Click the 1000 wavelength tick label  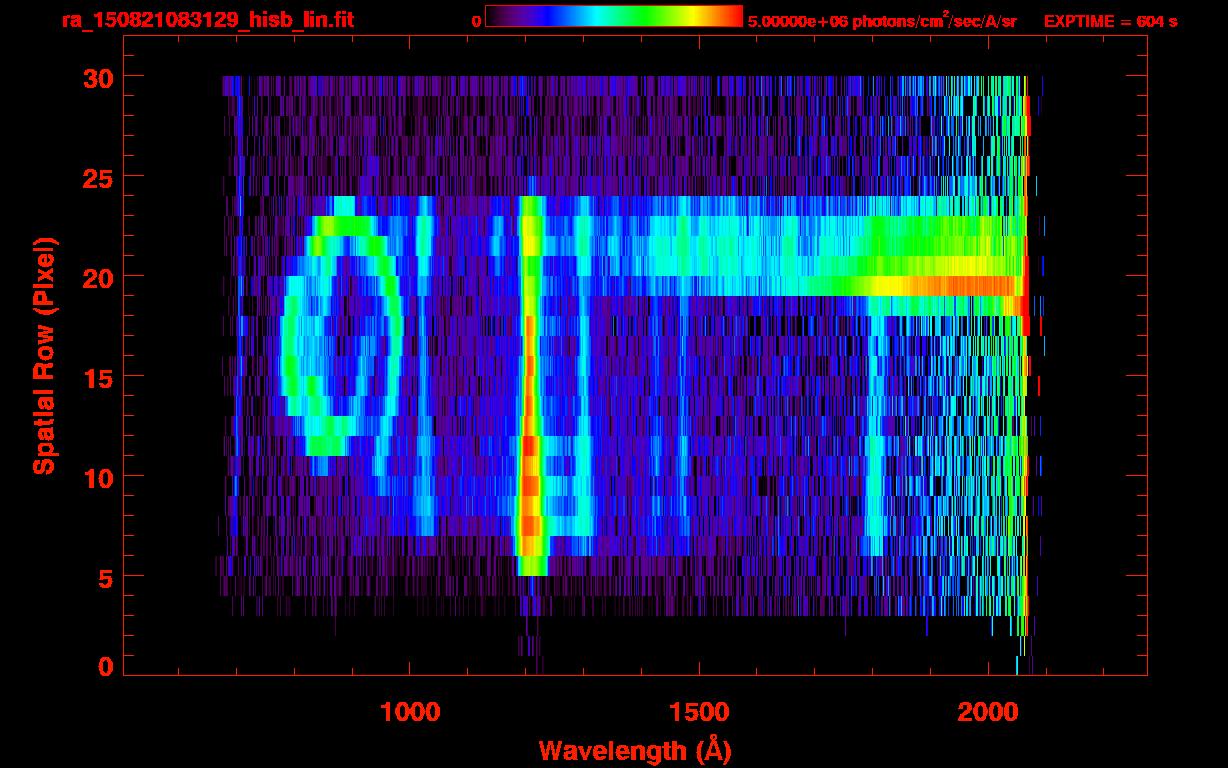click(x=410, y=711)
